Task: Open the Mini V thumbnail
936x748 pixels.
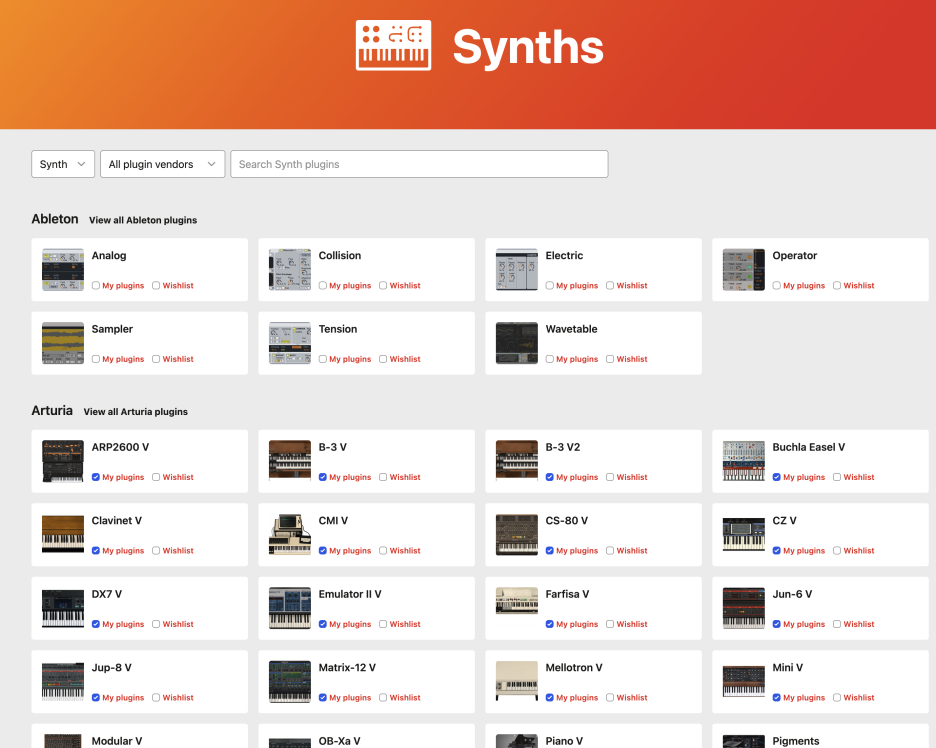Action: tap(743, 681)
